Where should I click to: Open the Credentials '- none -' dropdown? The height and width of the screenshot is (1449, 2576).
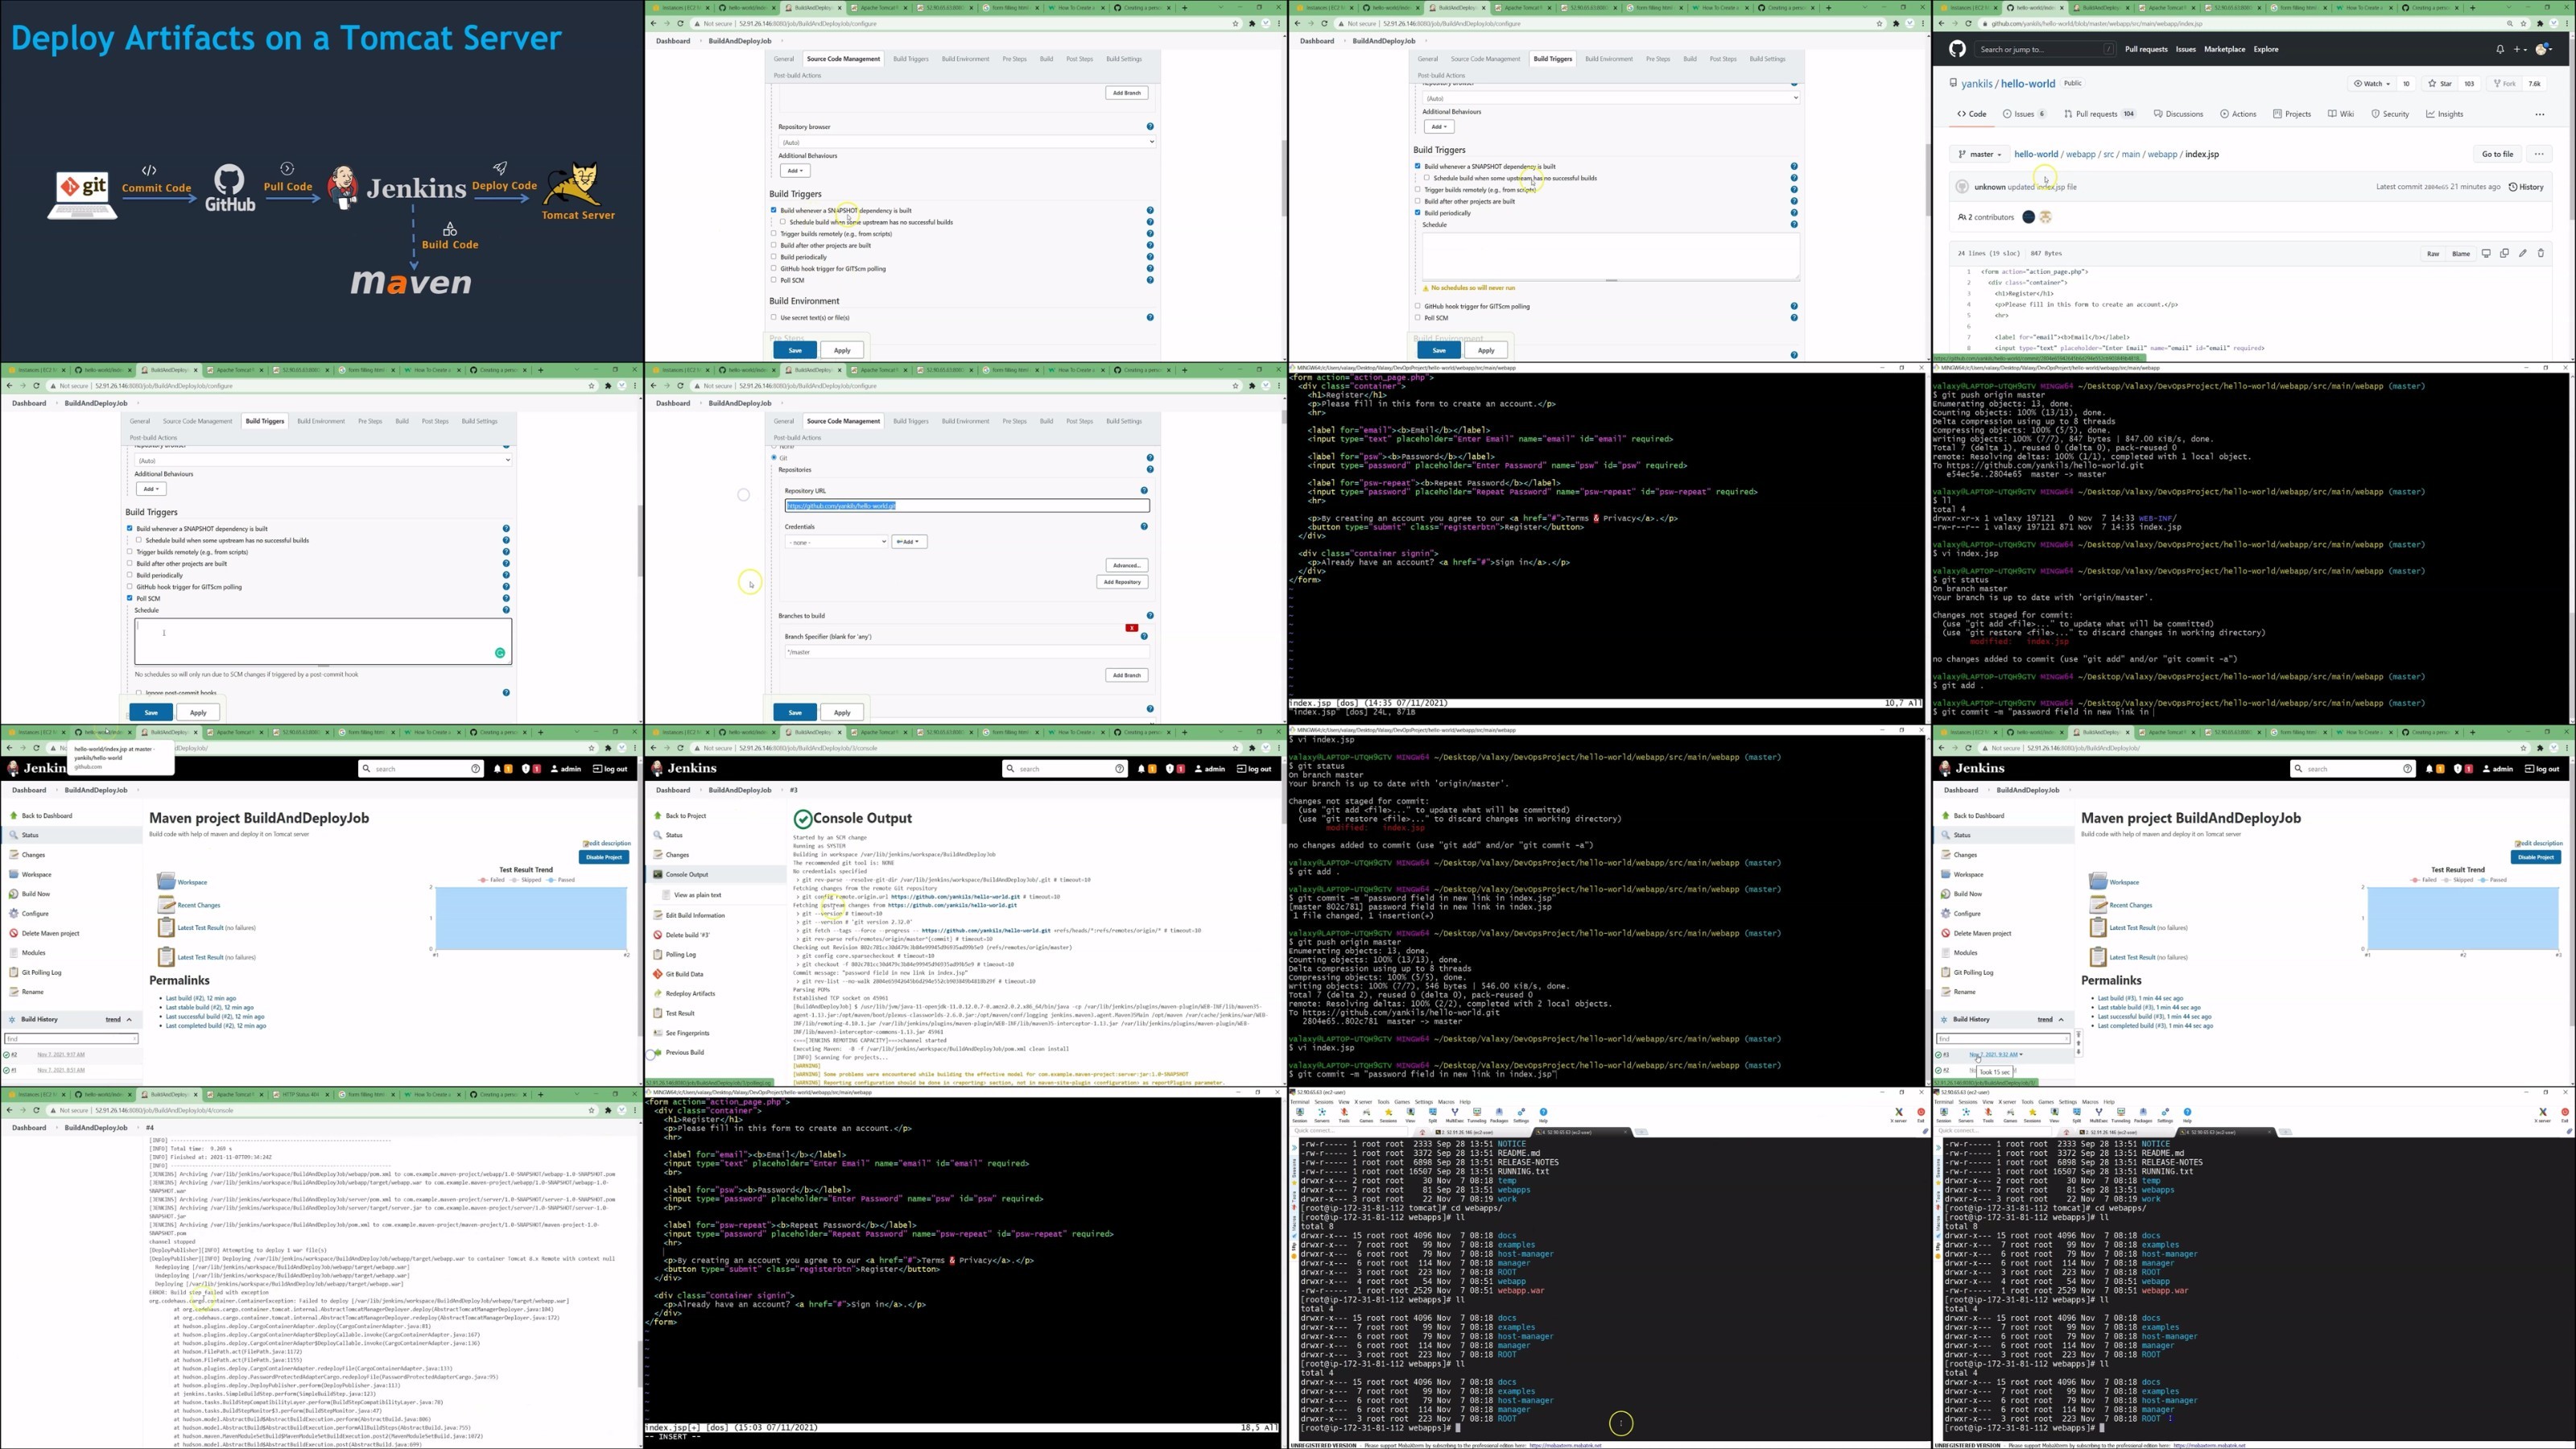tap(836, 542)
